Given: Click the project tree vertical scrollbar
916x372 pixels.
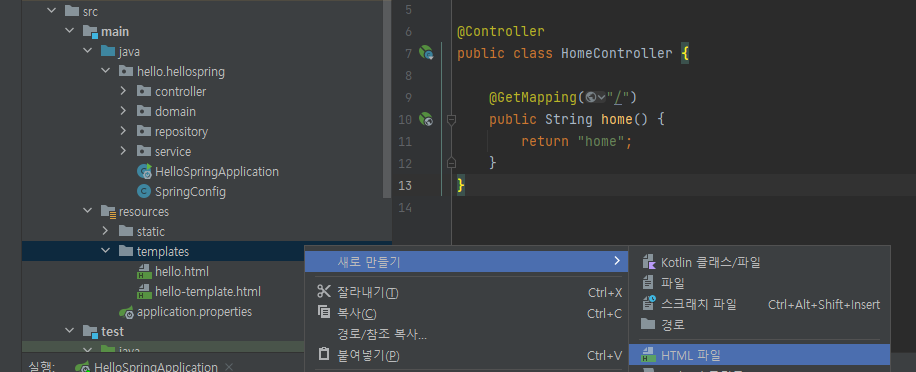Looking at the screenshot, I should coord(386,99).
